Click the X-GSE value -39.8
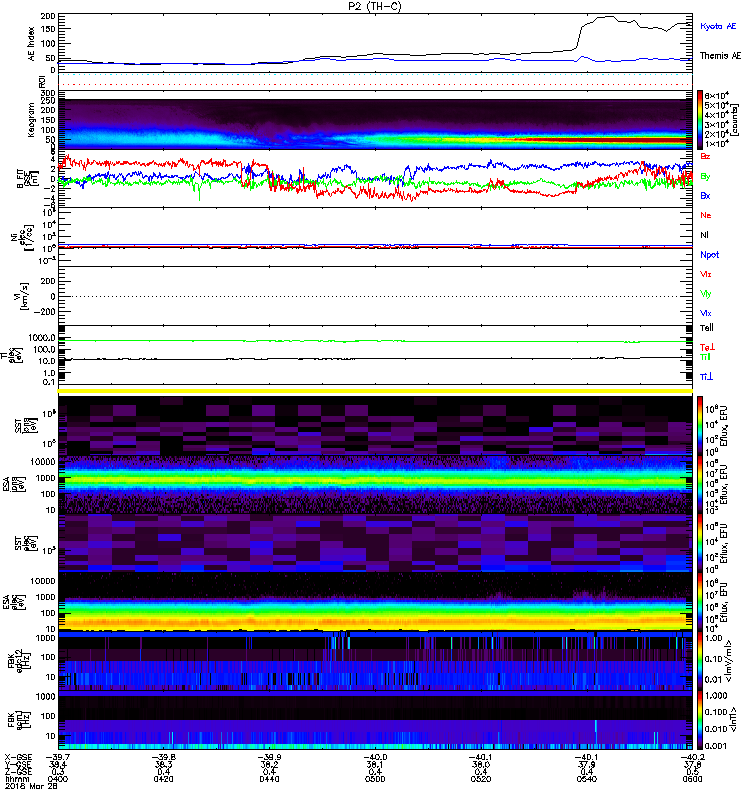This screenshot has width=750, height=800. [x=163, y=757]
